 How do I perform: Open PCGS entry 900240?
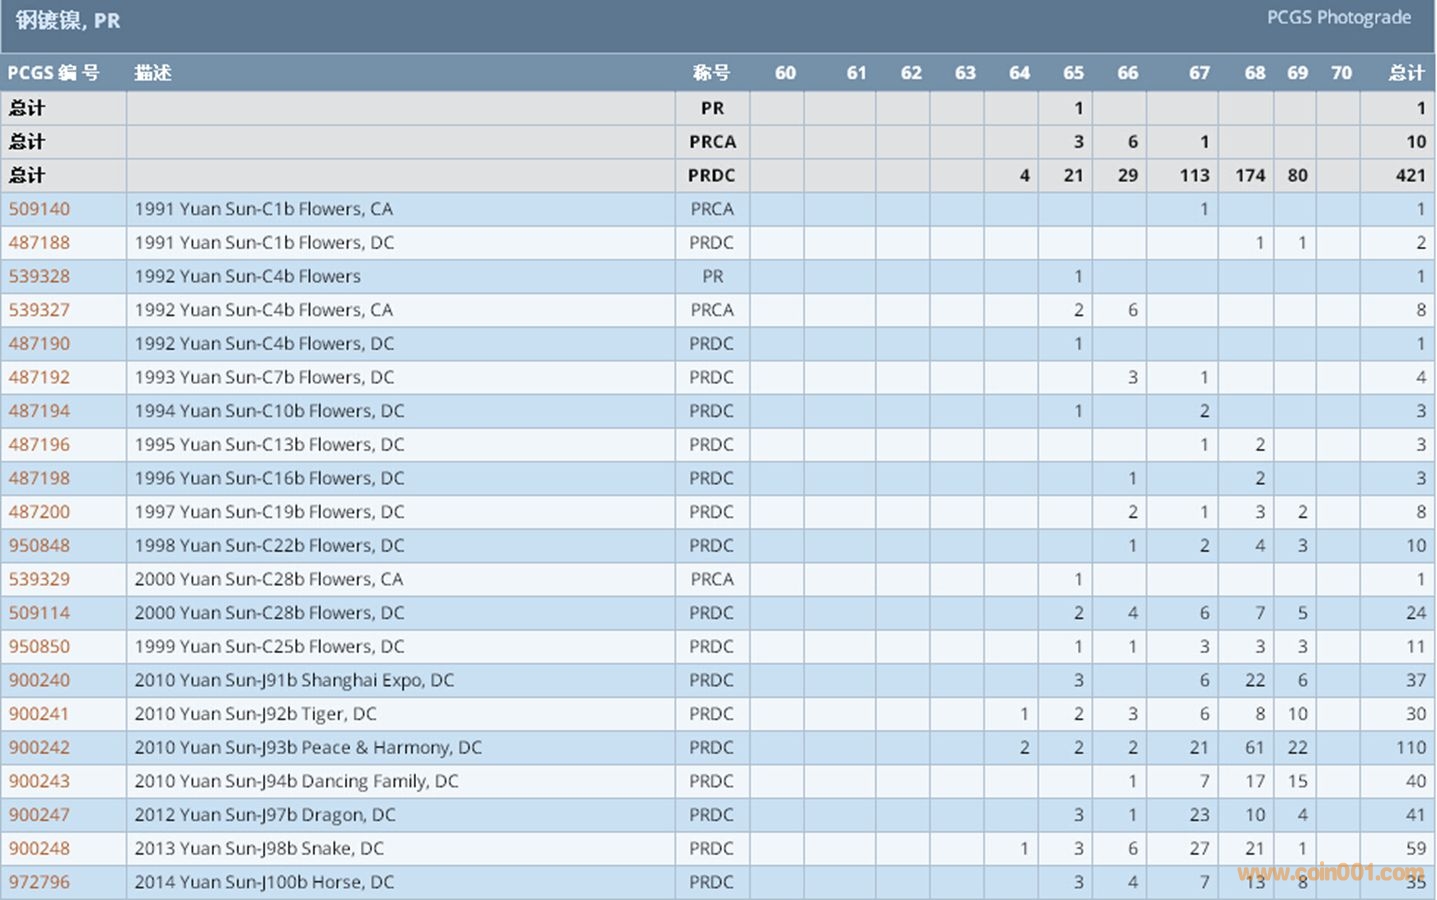40,680
